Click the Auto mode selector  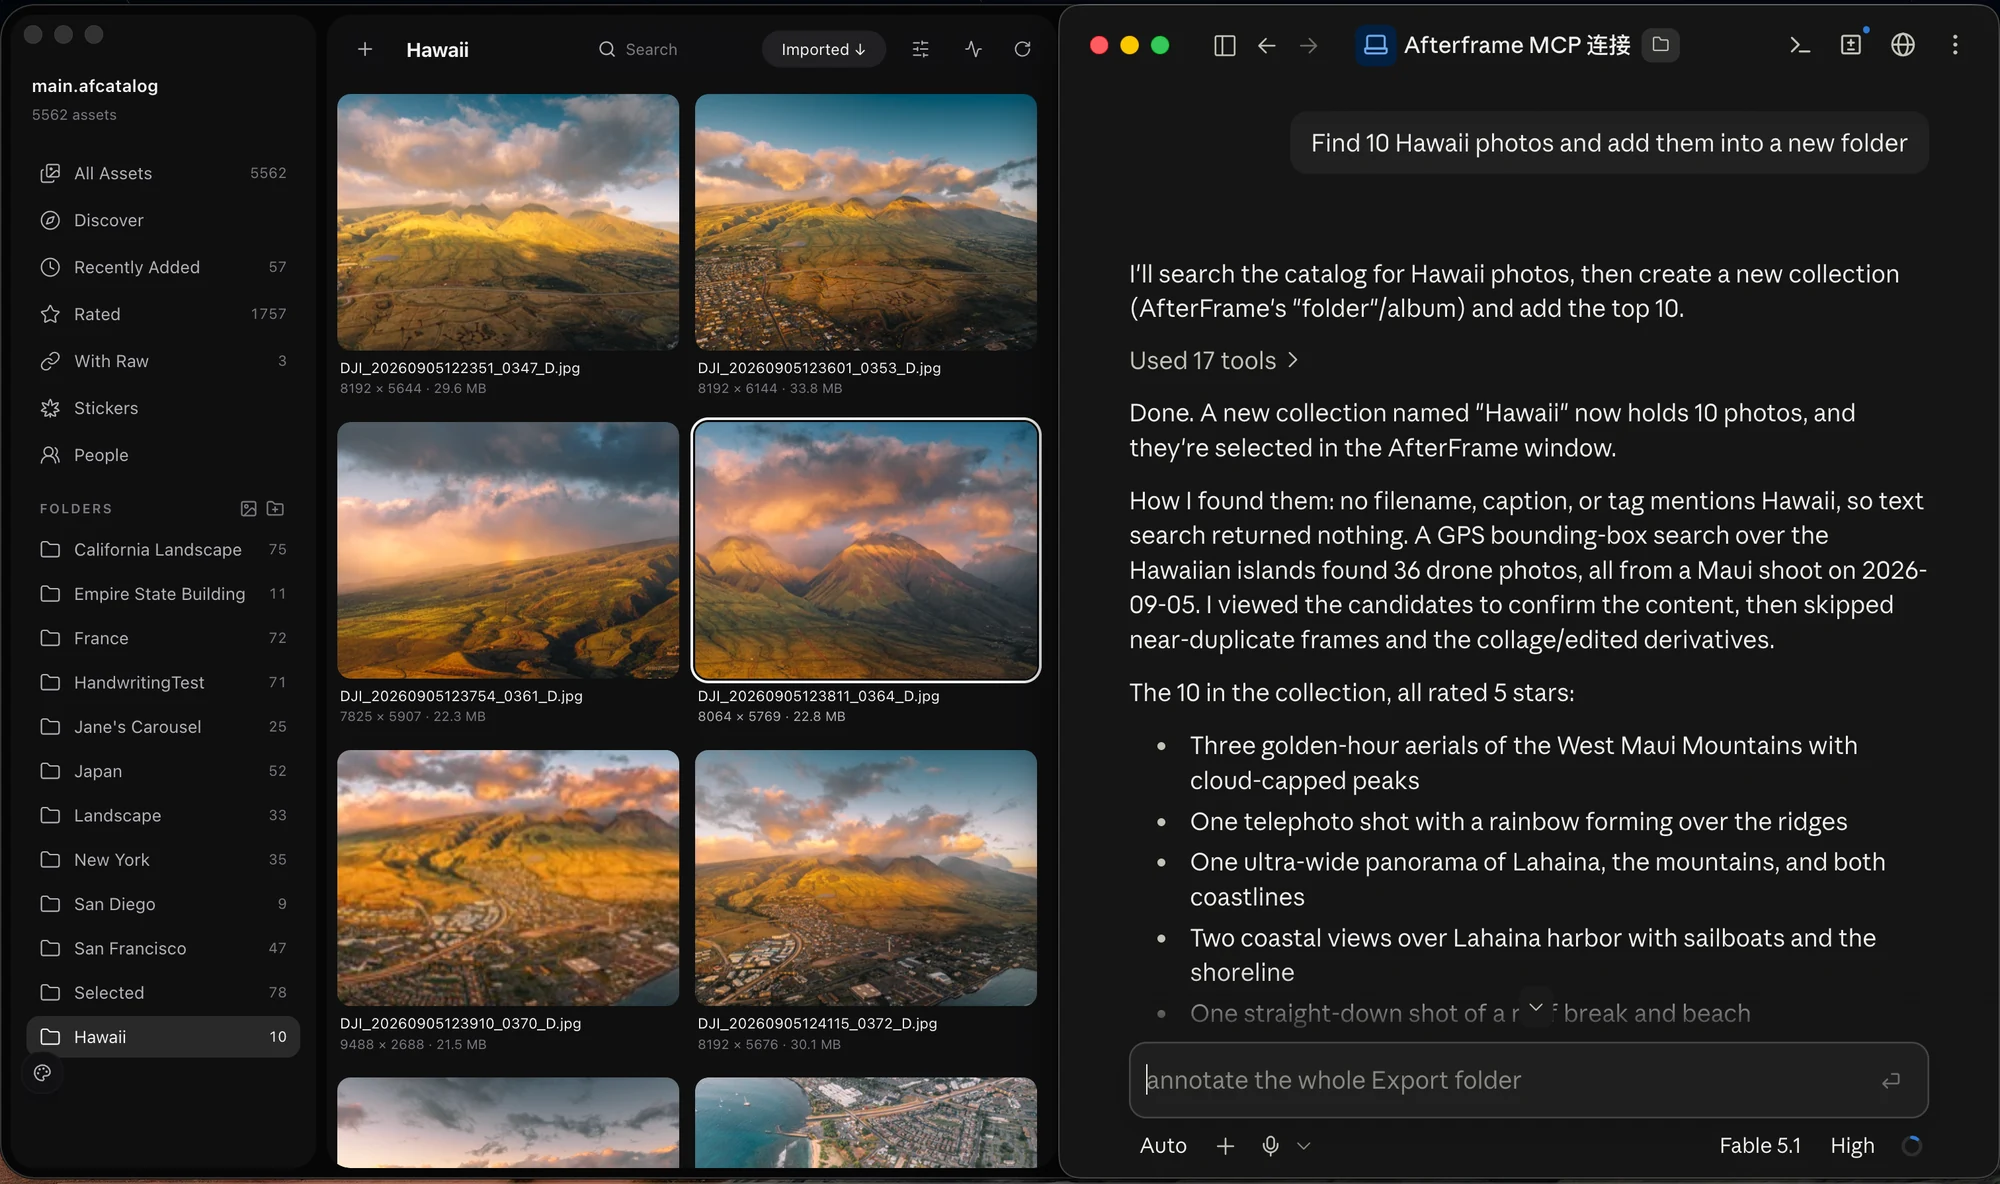(x=1163, y=1146)
